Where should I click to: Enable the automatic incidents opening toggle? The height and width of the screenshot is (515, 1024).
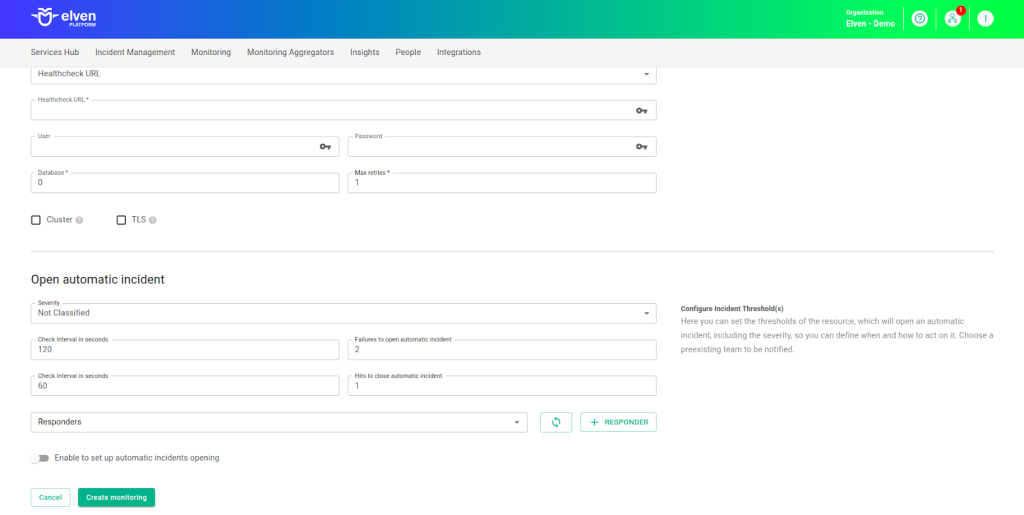pyautogui.click(x=40, y=458)
